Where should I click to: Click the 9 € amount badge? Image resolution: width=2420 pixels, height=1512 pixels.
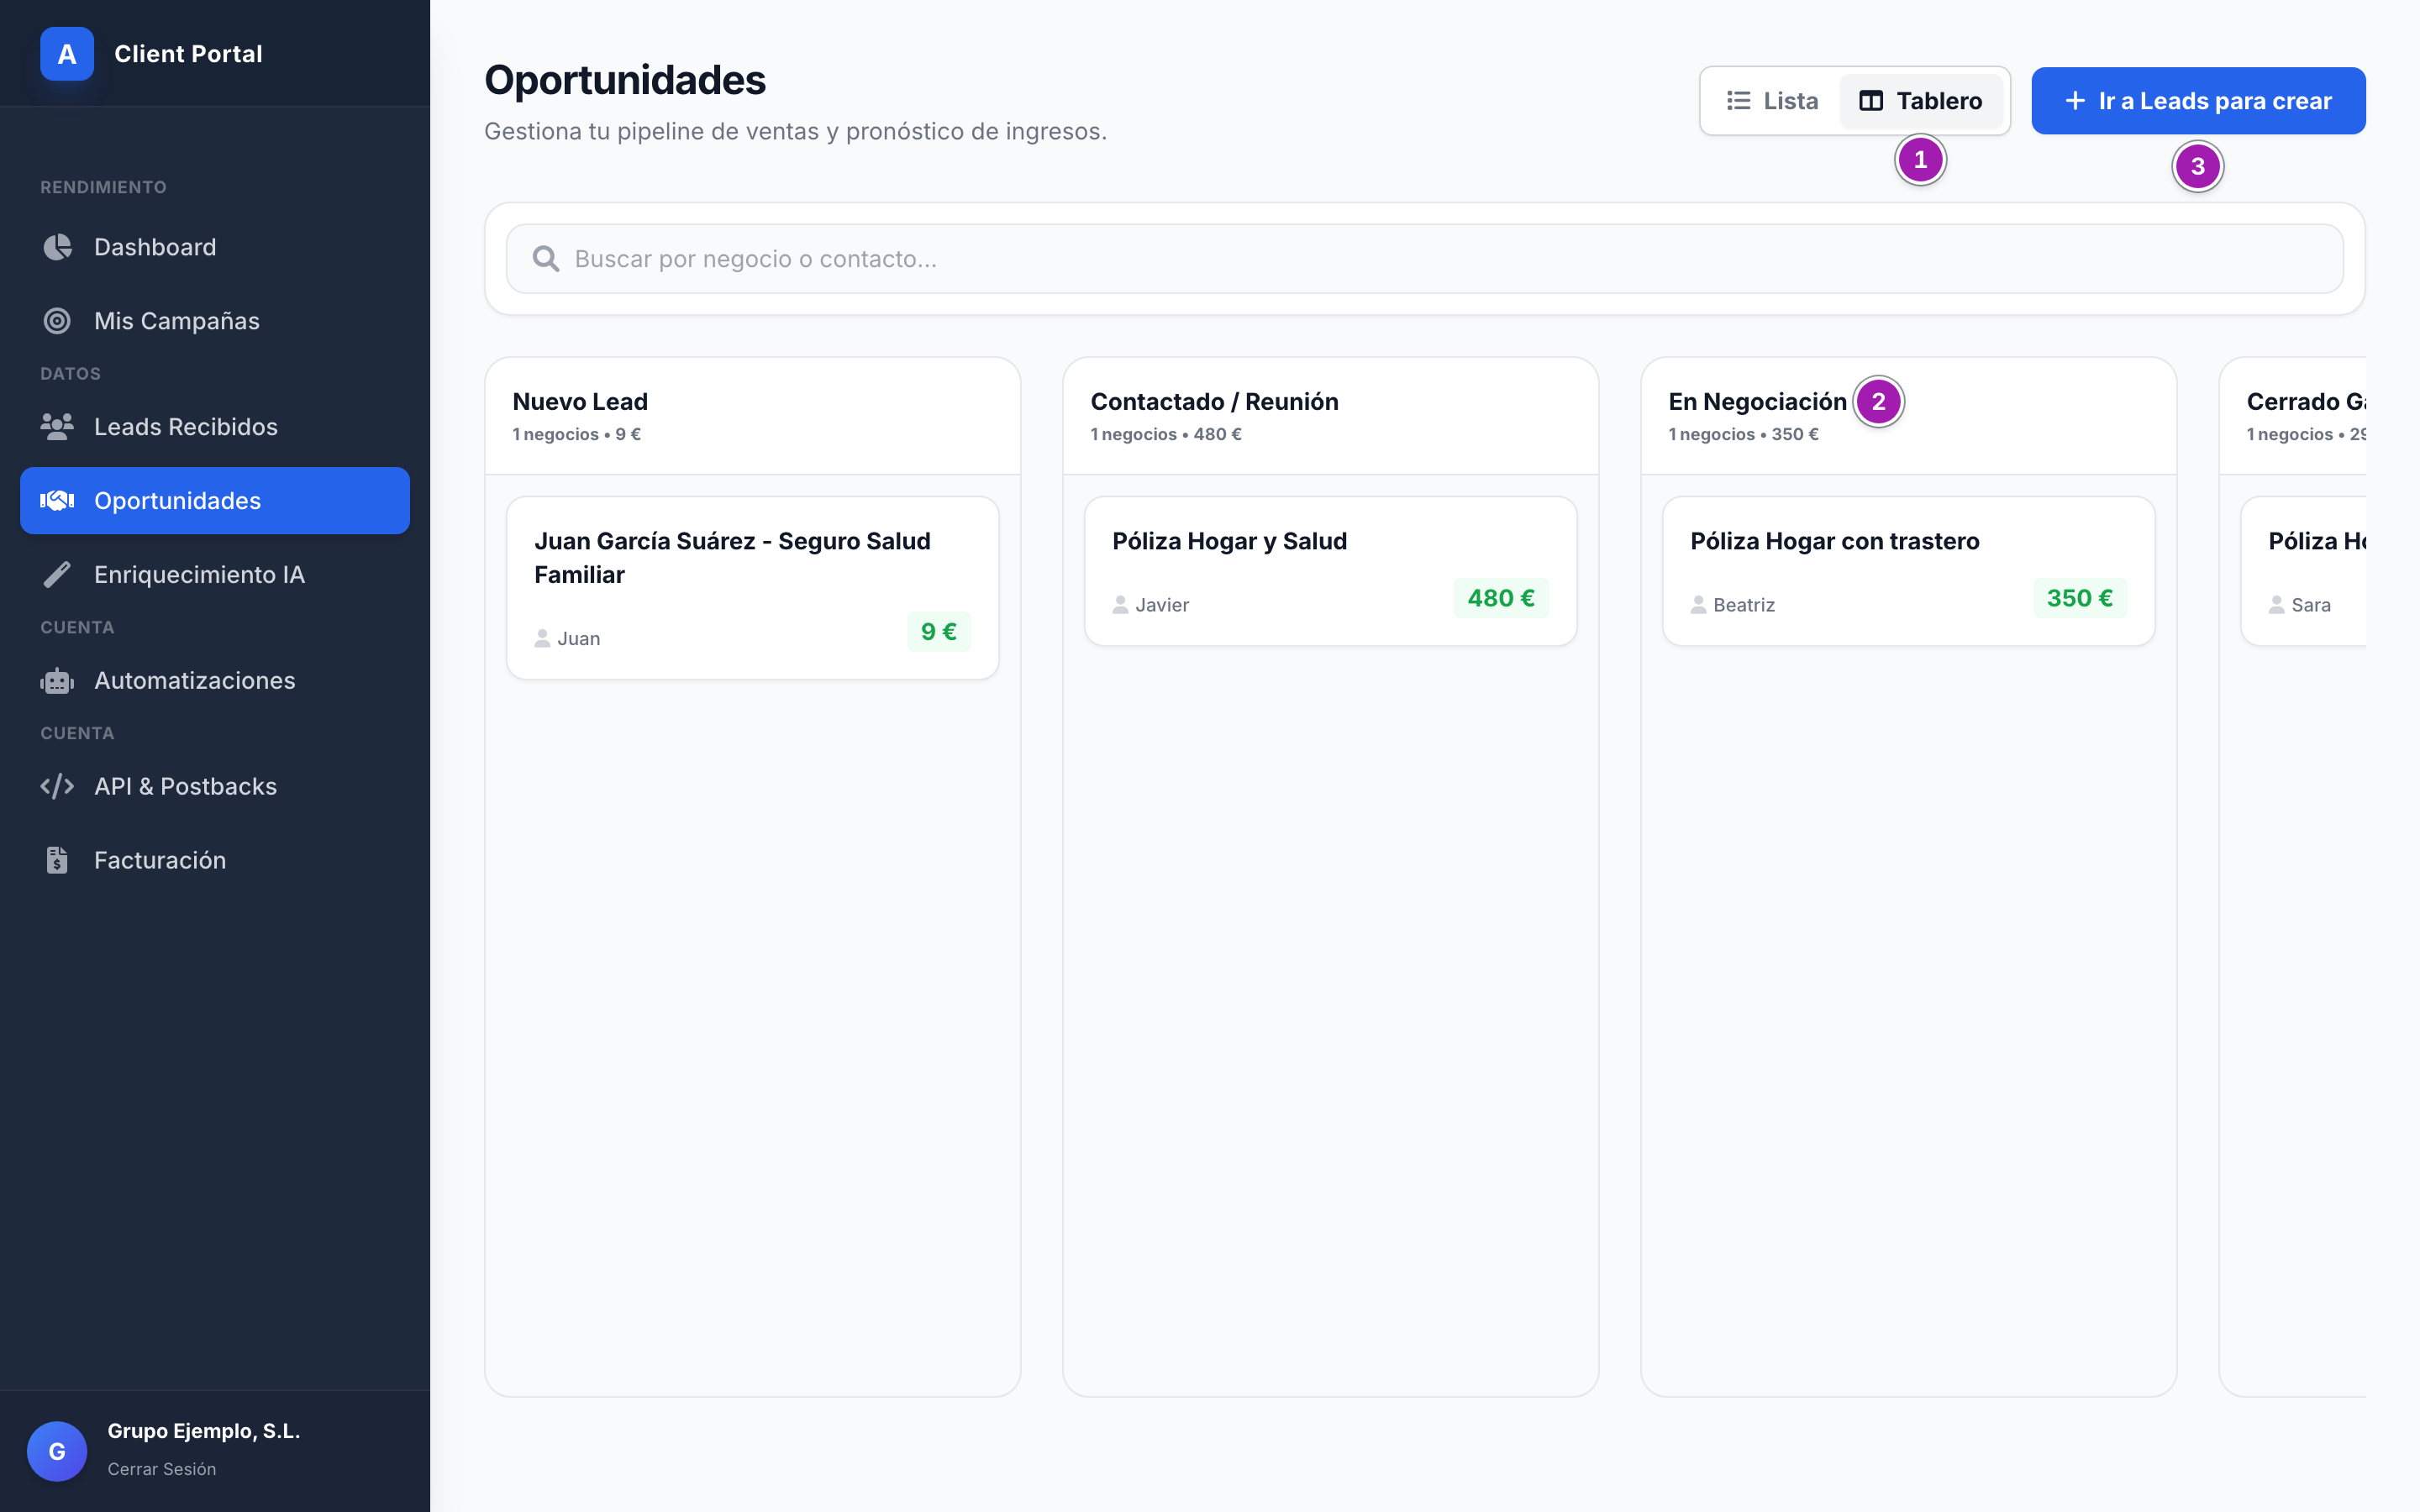click(x=939, y=632)
